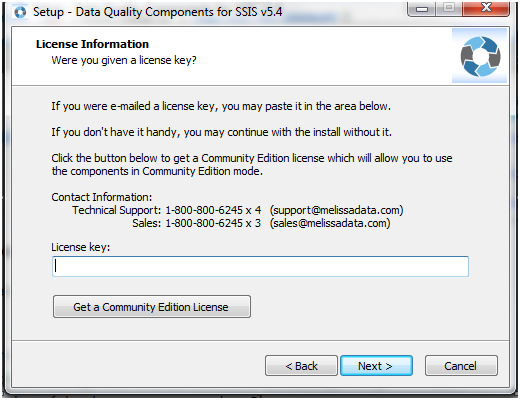Minimize the Setup window
Screen dimensions: 520x400
pos(422,9)
